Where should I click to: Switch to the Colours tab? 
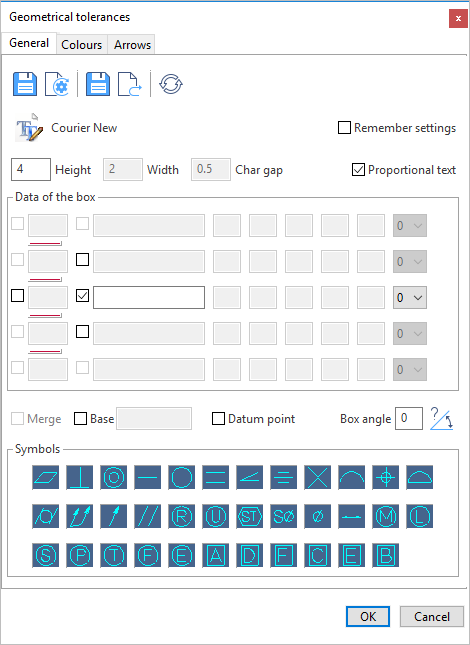[x=81, y=44]
